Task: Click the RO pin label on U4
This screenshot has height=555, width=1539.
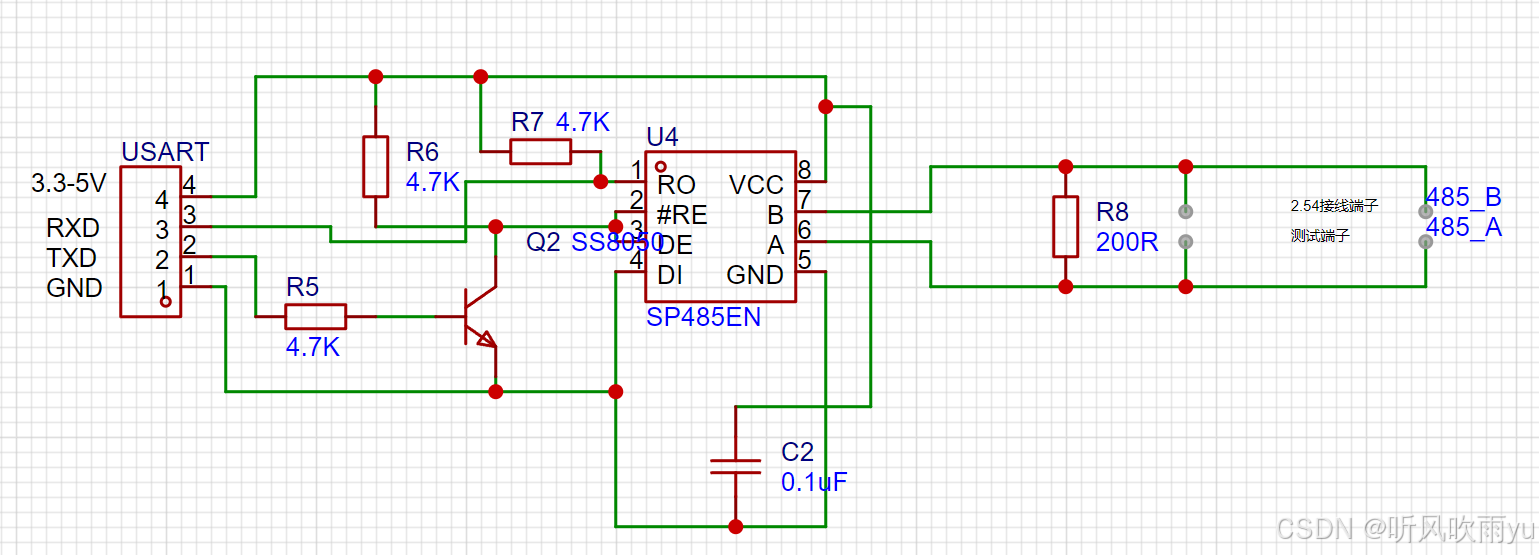Action: click(676, 185)
